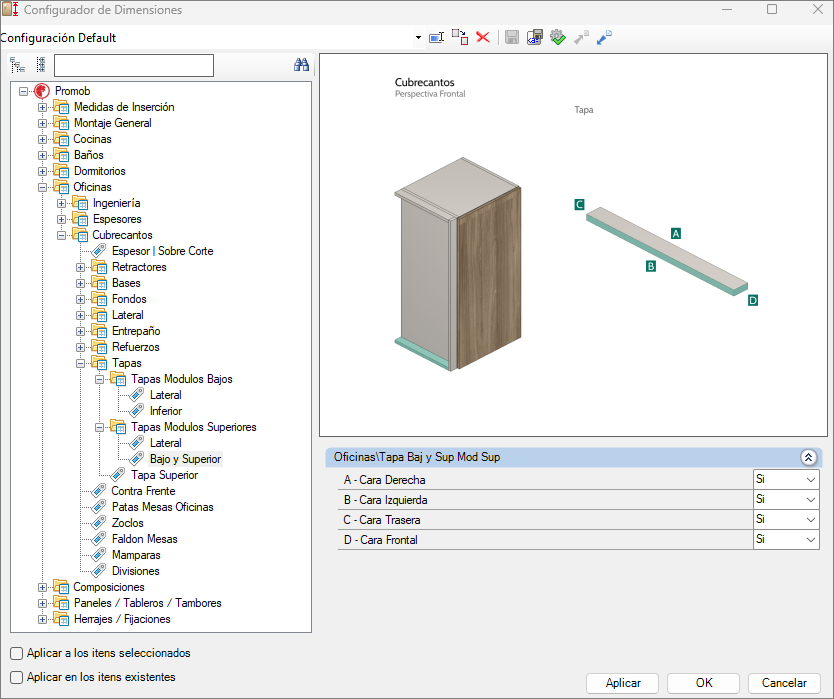Click the binoculars search icon
834x699 pixels.
pos(301,66)
